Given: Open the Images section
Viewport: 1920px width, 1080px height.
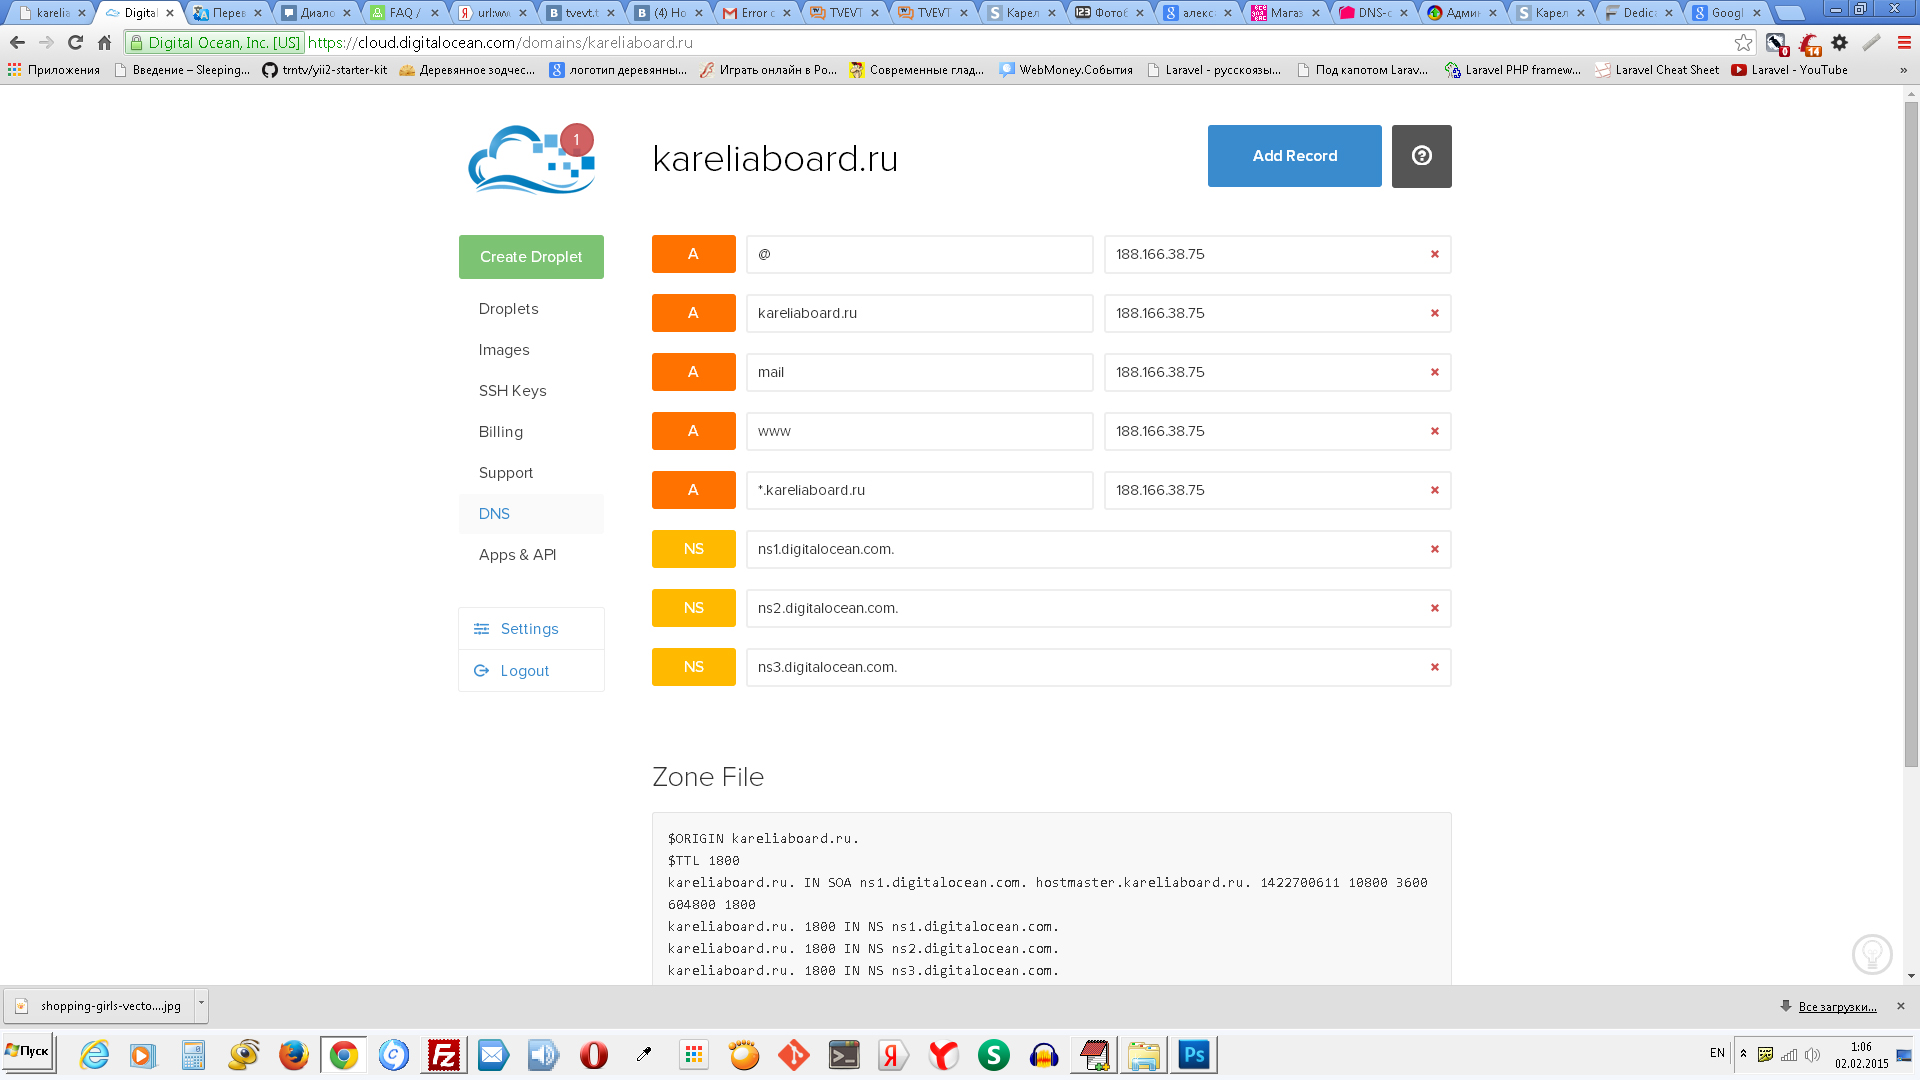Looking at the screenshot, I should 504,350.
